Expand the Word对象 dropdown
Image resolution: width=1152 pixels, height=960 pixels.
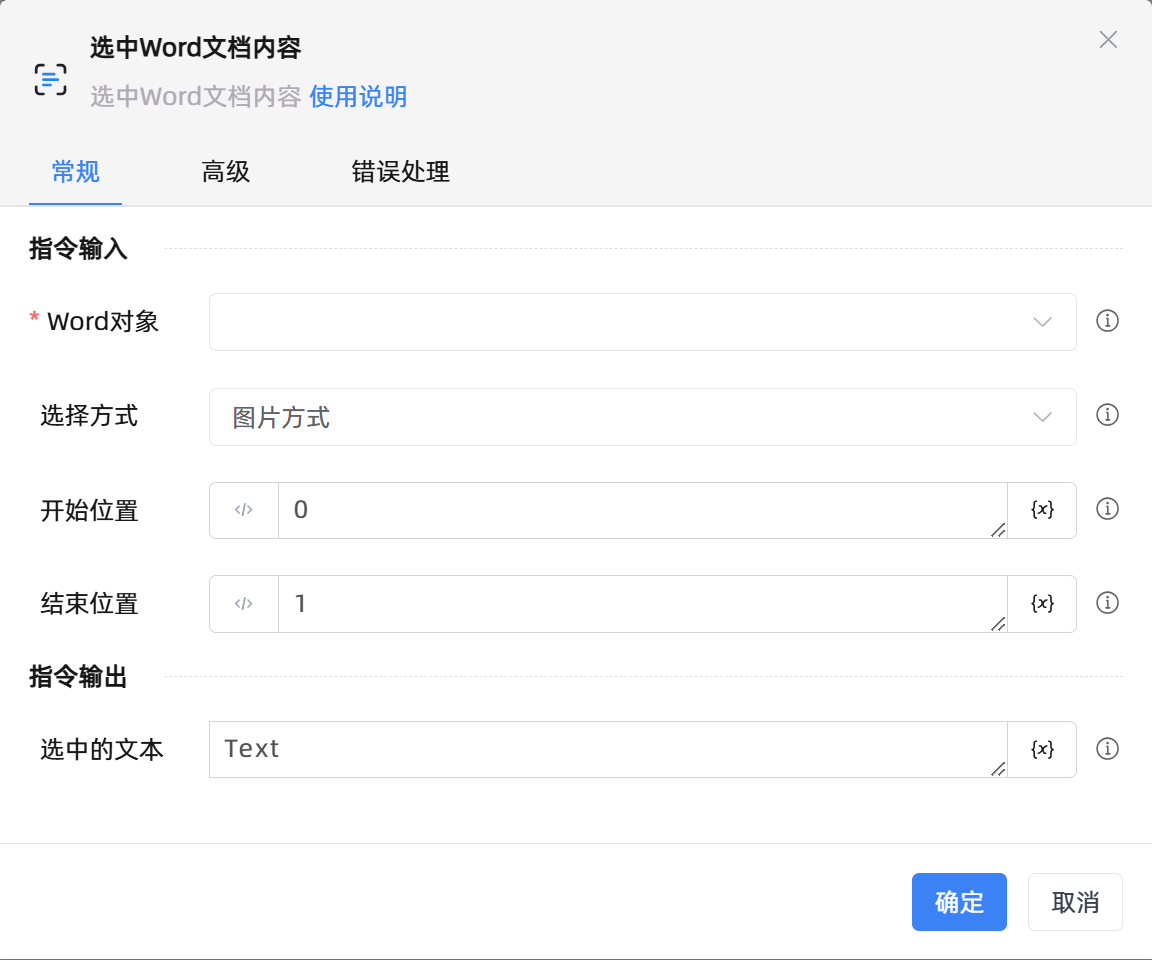coord(643,322)
